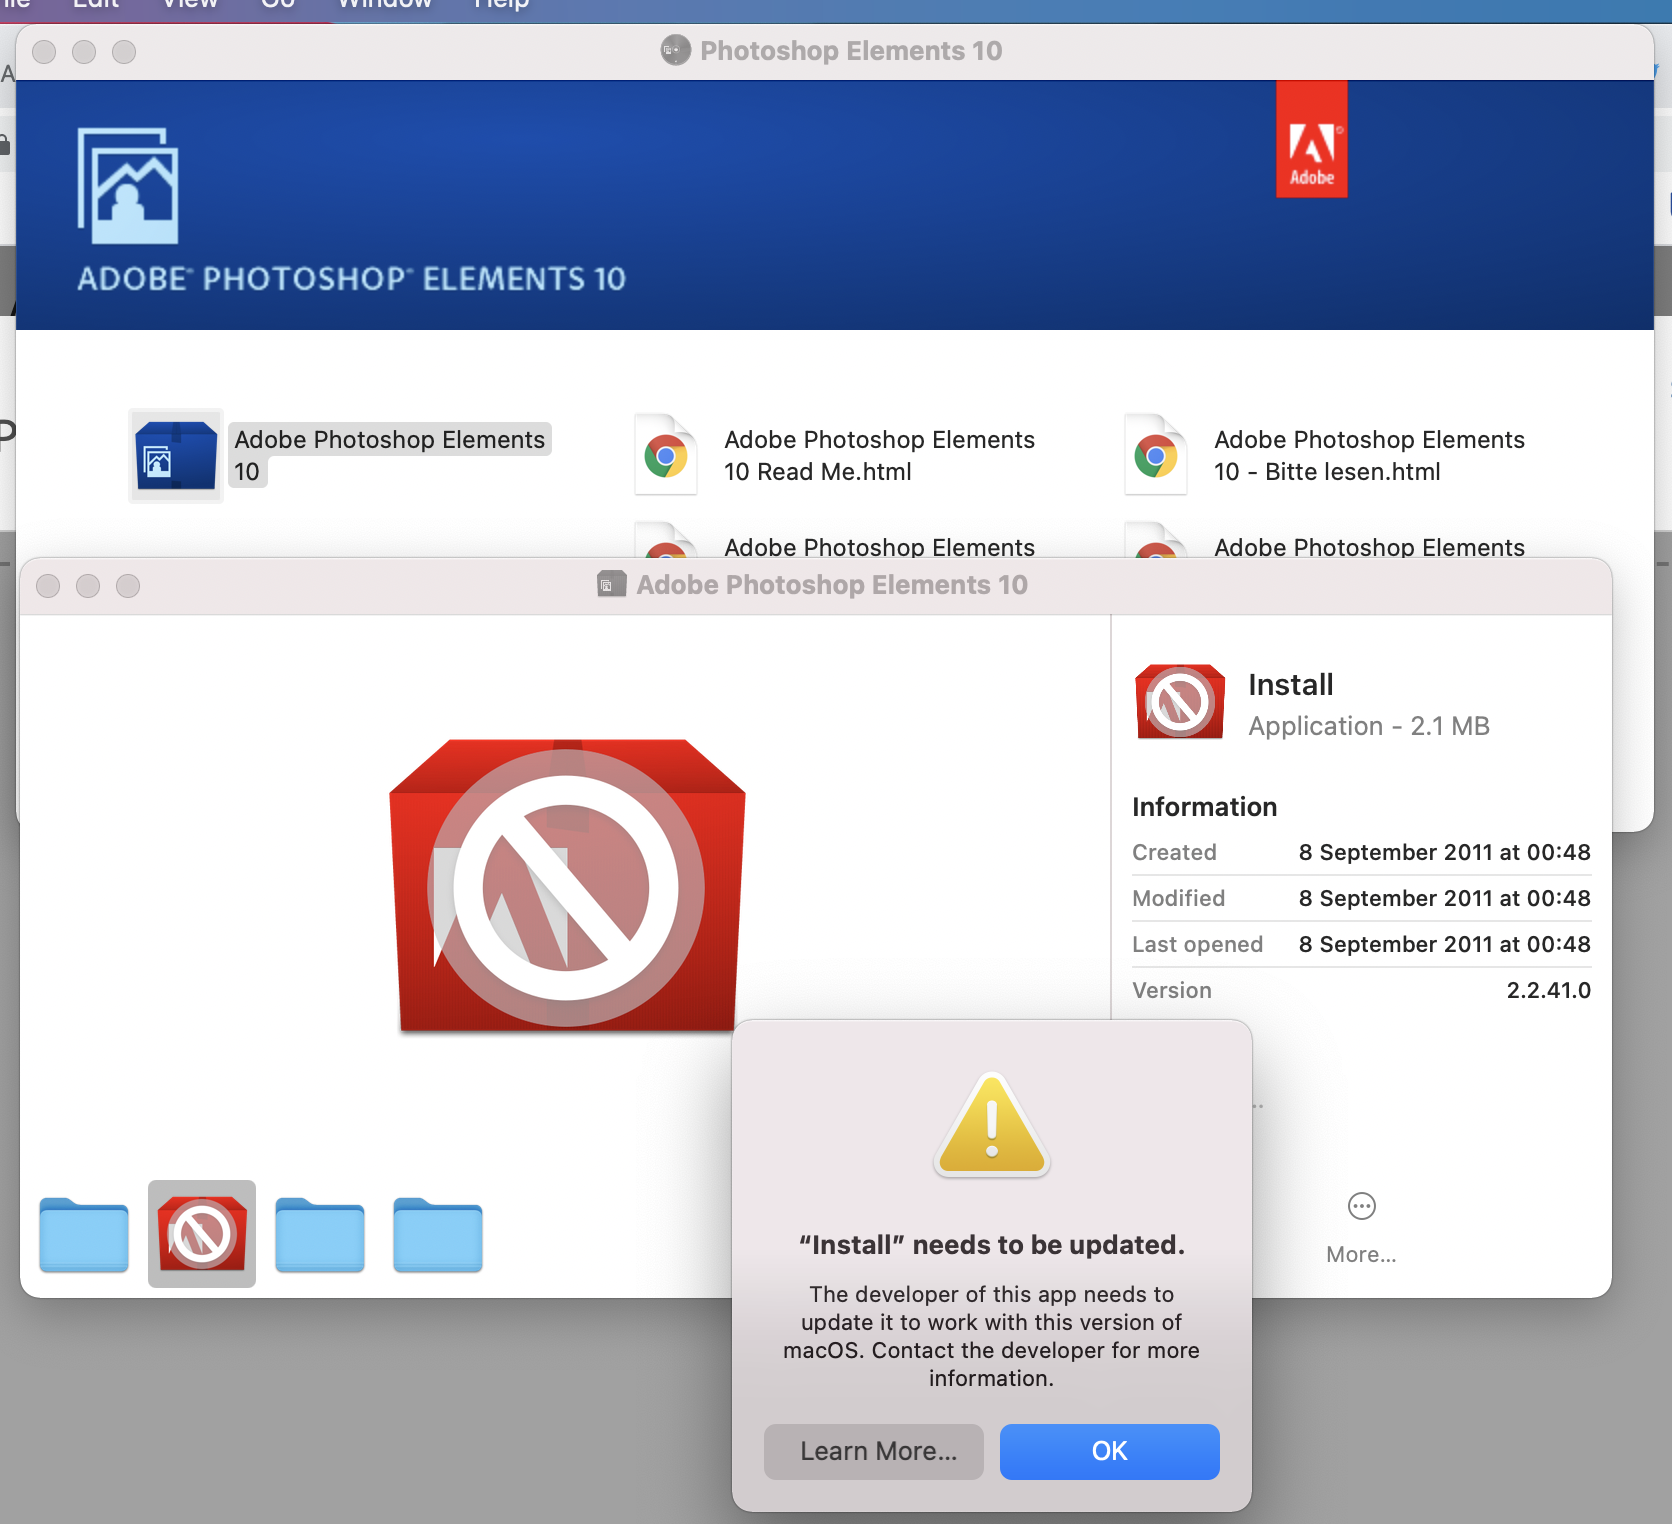Click the Version value 2.2.41.0
Image resolution: width=1672 pixels, height=1524 pixels.
click(1548, 990)
